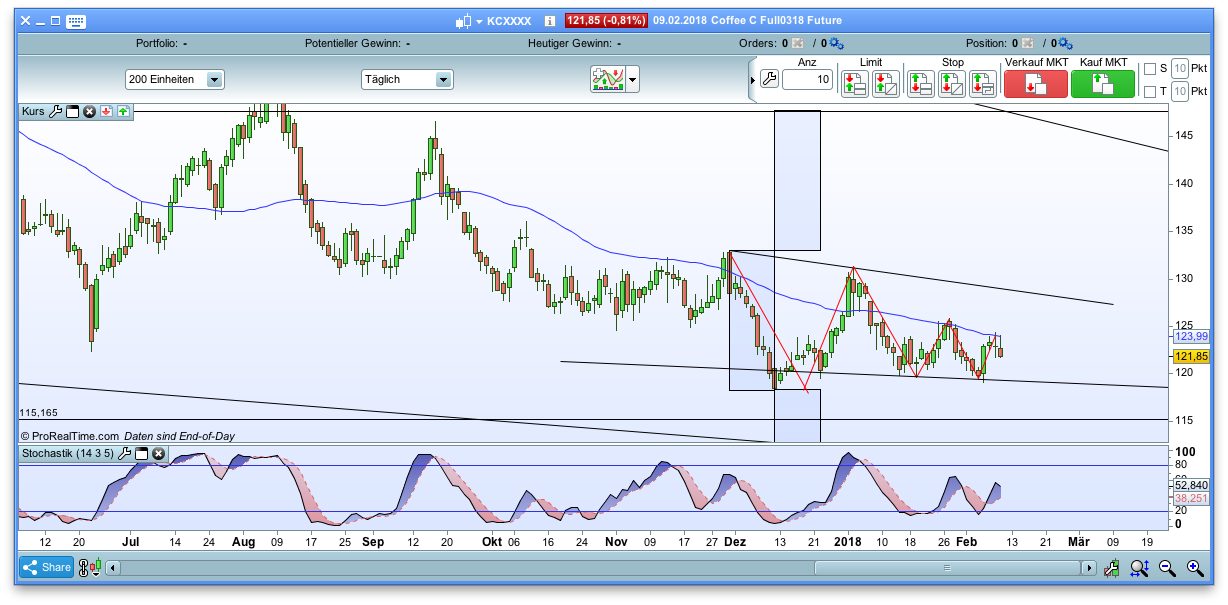1228x605 pixels.
Task: Click the red sell-limit order icon
Action: [x=855, y=85]
